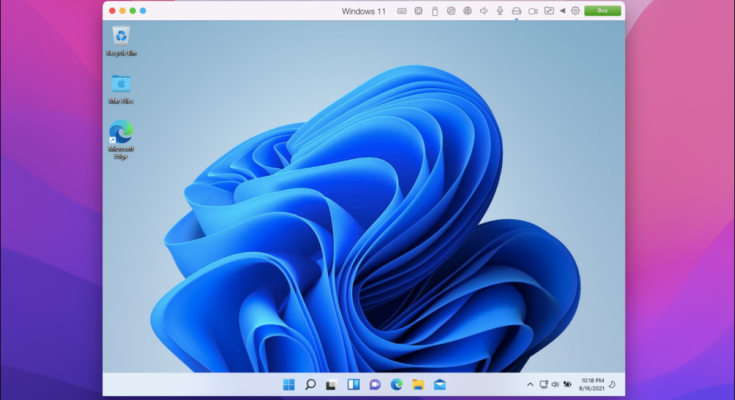Launch Teams Chat from the taskbar
The image size is (735, 400).
[375, 384]
